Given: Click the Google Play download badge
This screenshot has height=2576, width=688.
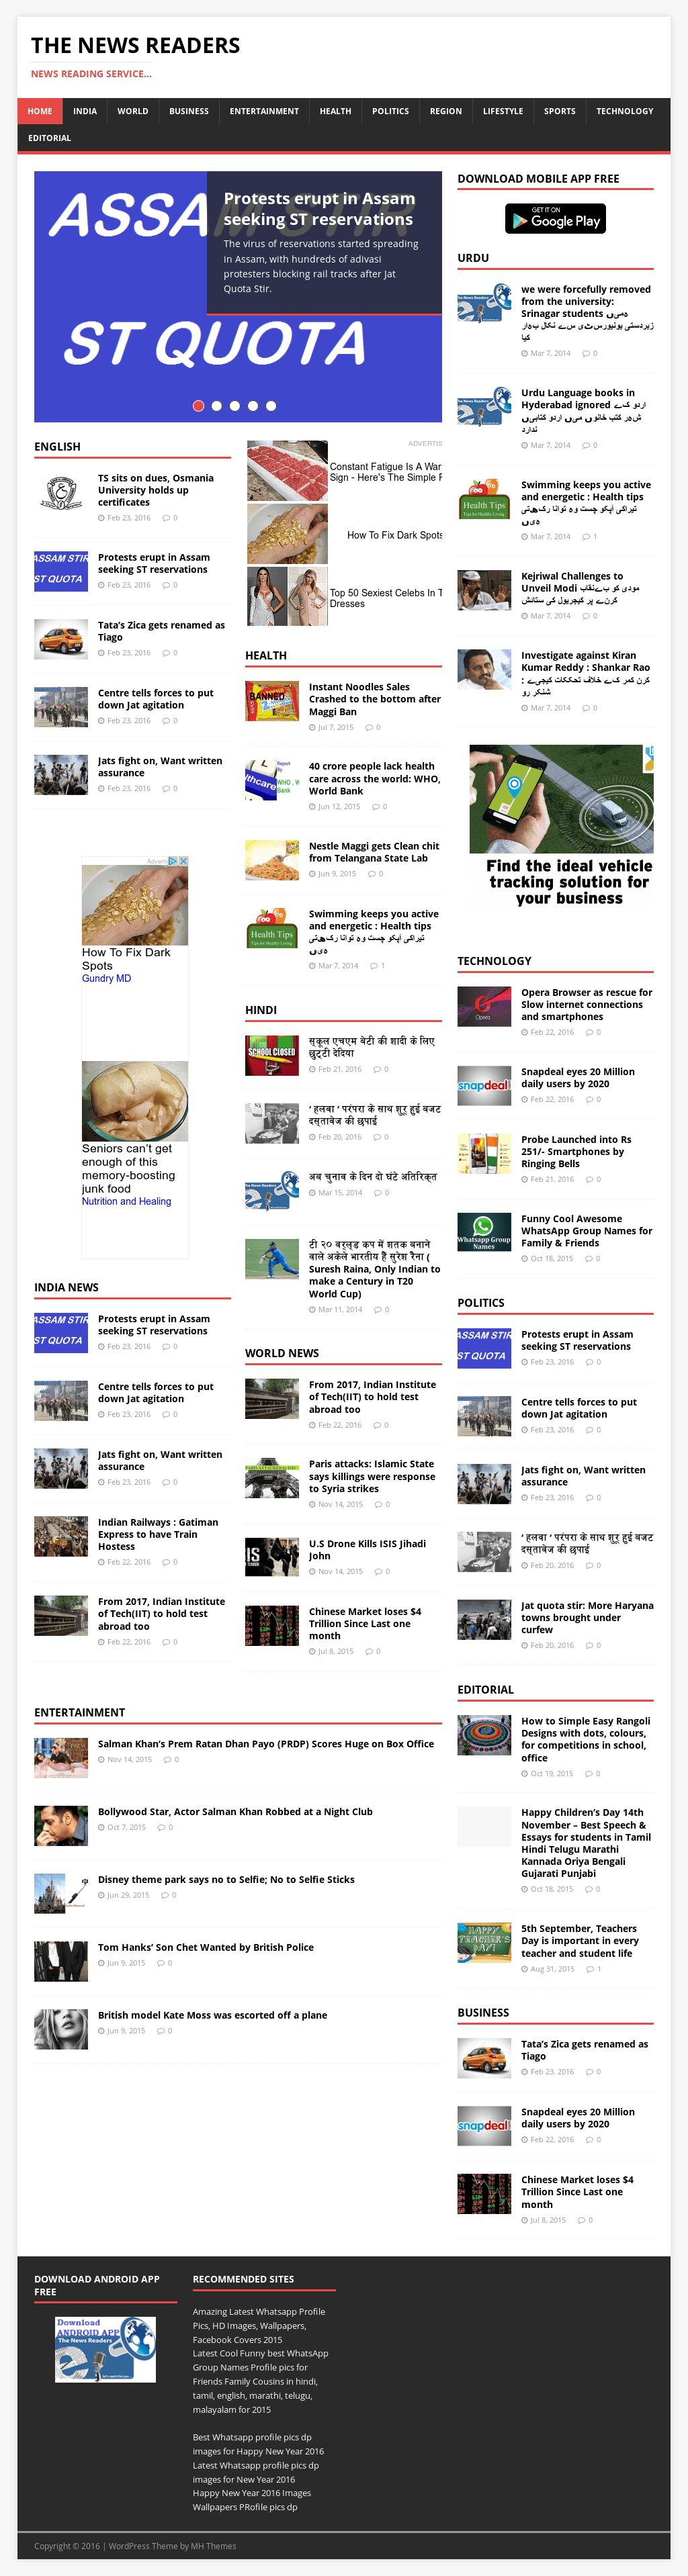Looking at the screenshot, I should point(555,219).
